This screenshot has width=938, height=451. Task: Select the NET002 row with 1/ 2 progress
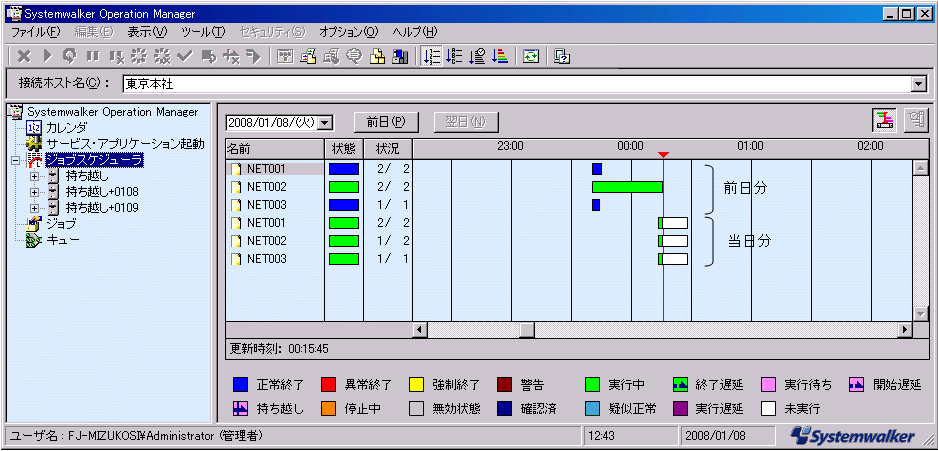[319, 241]
